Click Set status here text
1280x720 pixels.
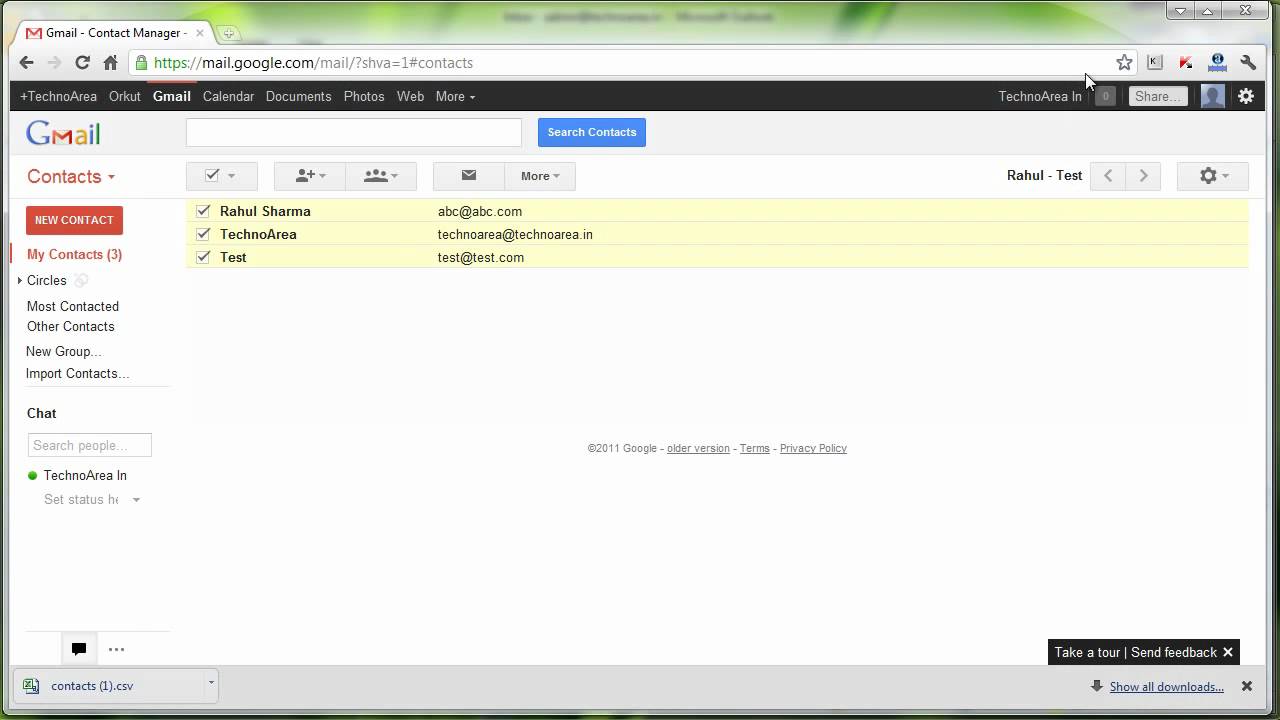81,499
